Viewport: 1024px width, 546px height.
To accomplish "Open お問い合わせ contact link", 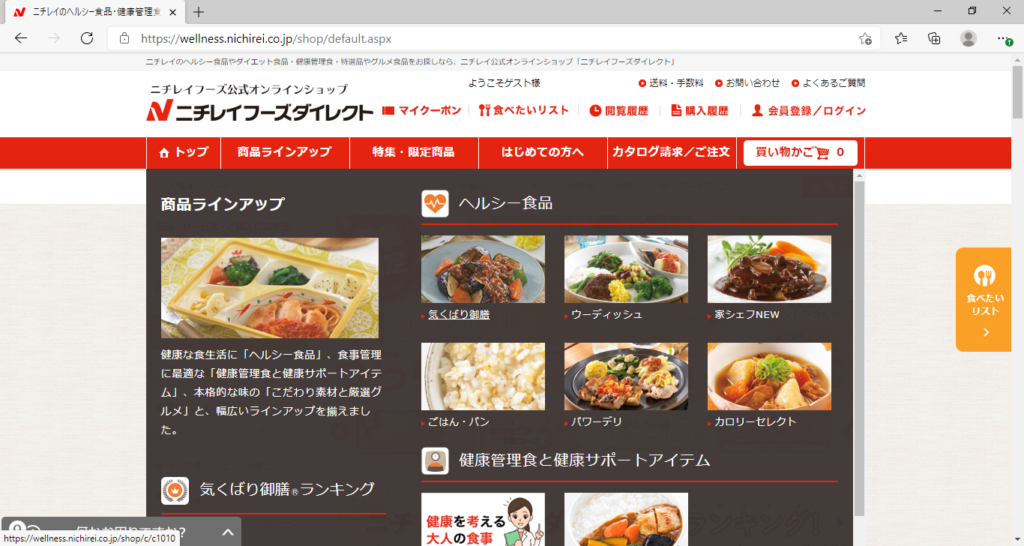I will [x=747, y=83].
